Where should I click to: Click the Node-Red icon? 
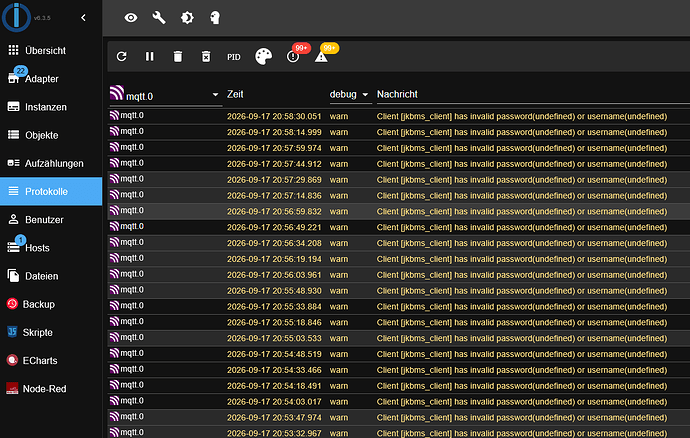click(x=12, y=388)
